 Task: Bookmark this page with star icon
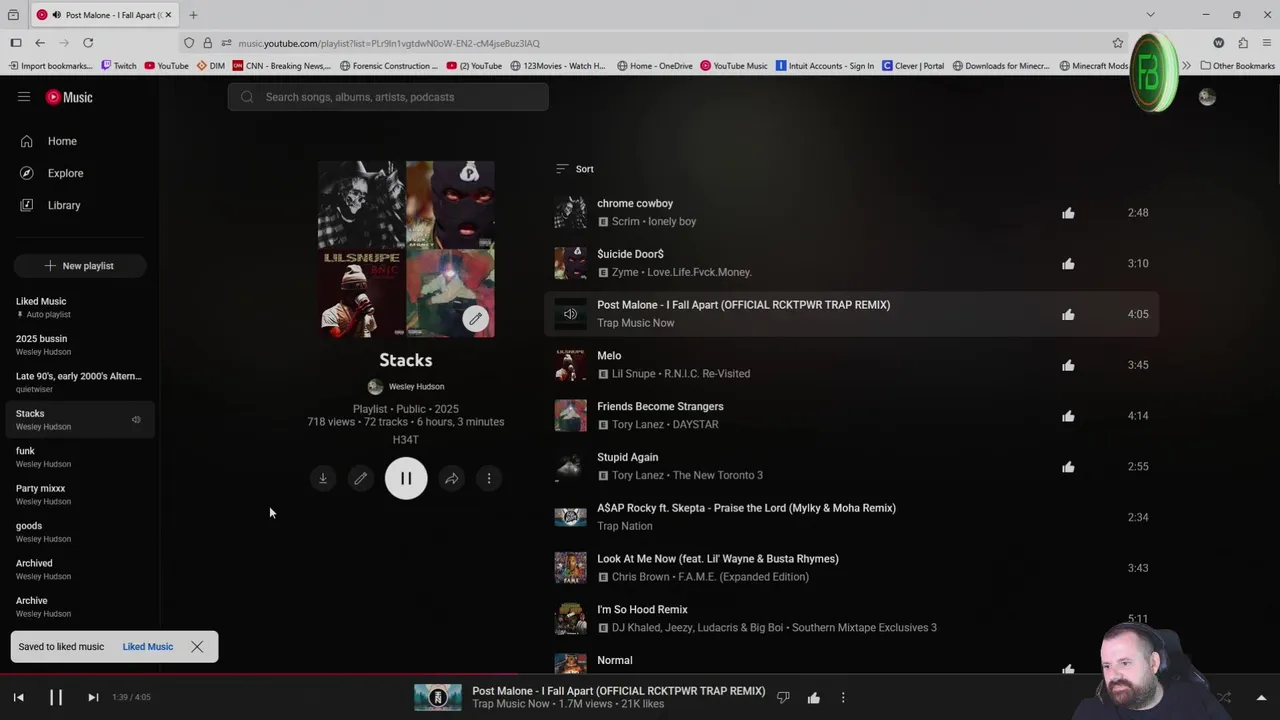point(1118,43)
